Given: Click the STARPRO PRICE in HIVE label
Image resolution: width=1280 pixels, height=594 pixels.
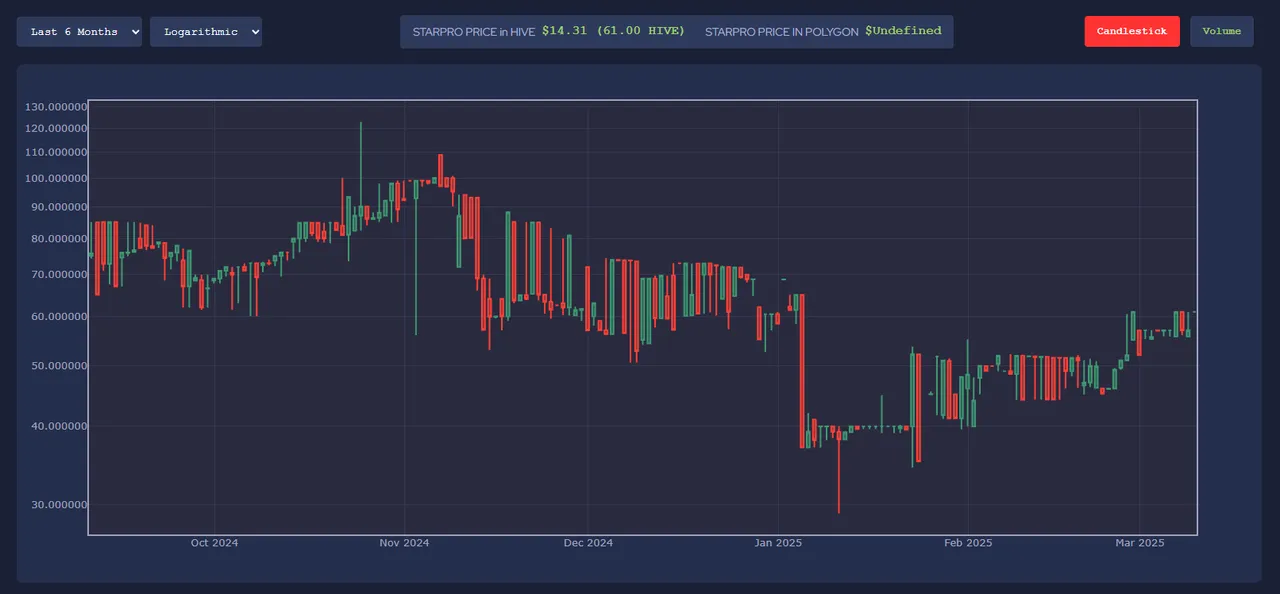Looking at the screenshot, I should point(474,32).
